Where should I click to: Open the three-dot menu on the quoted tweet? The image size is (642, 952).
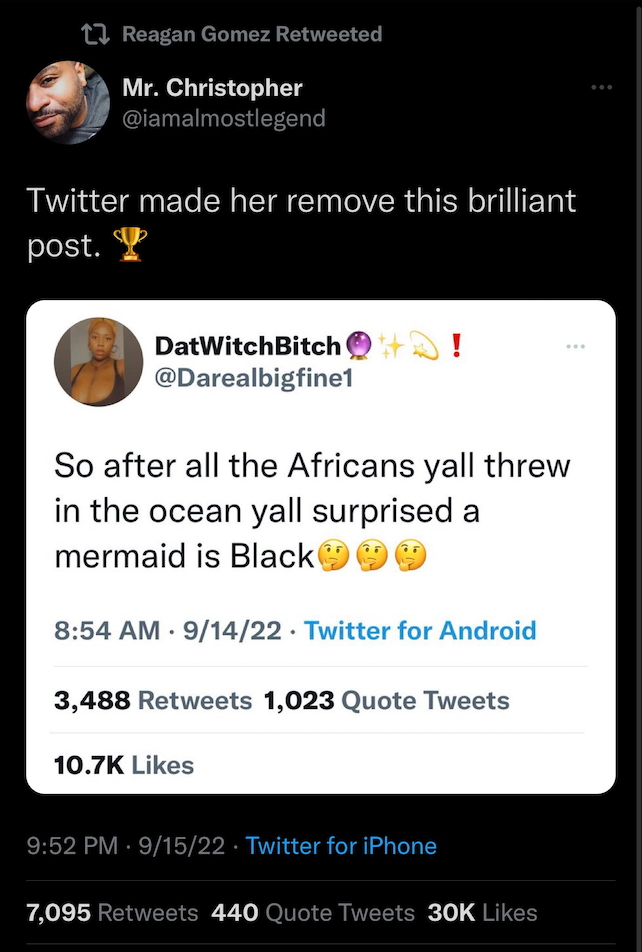575,347
